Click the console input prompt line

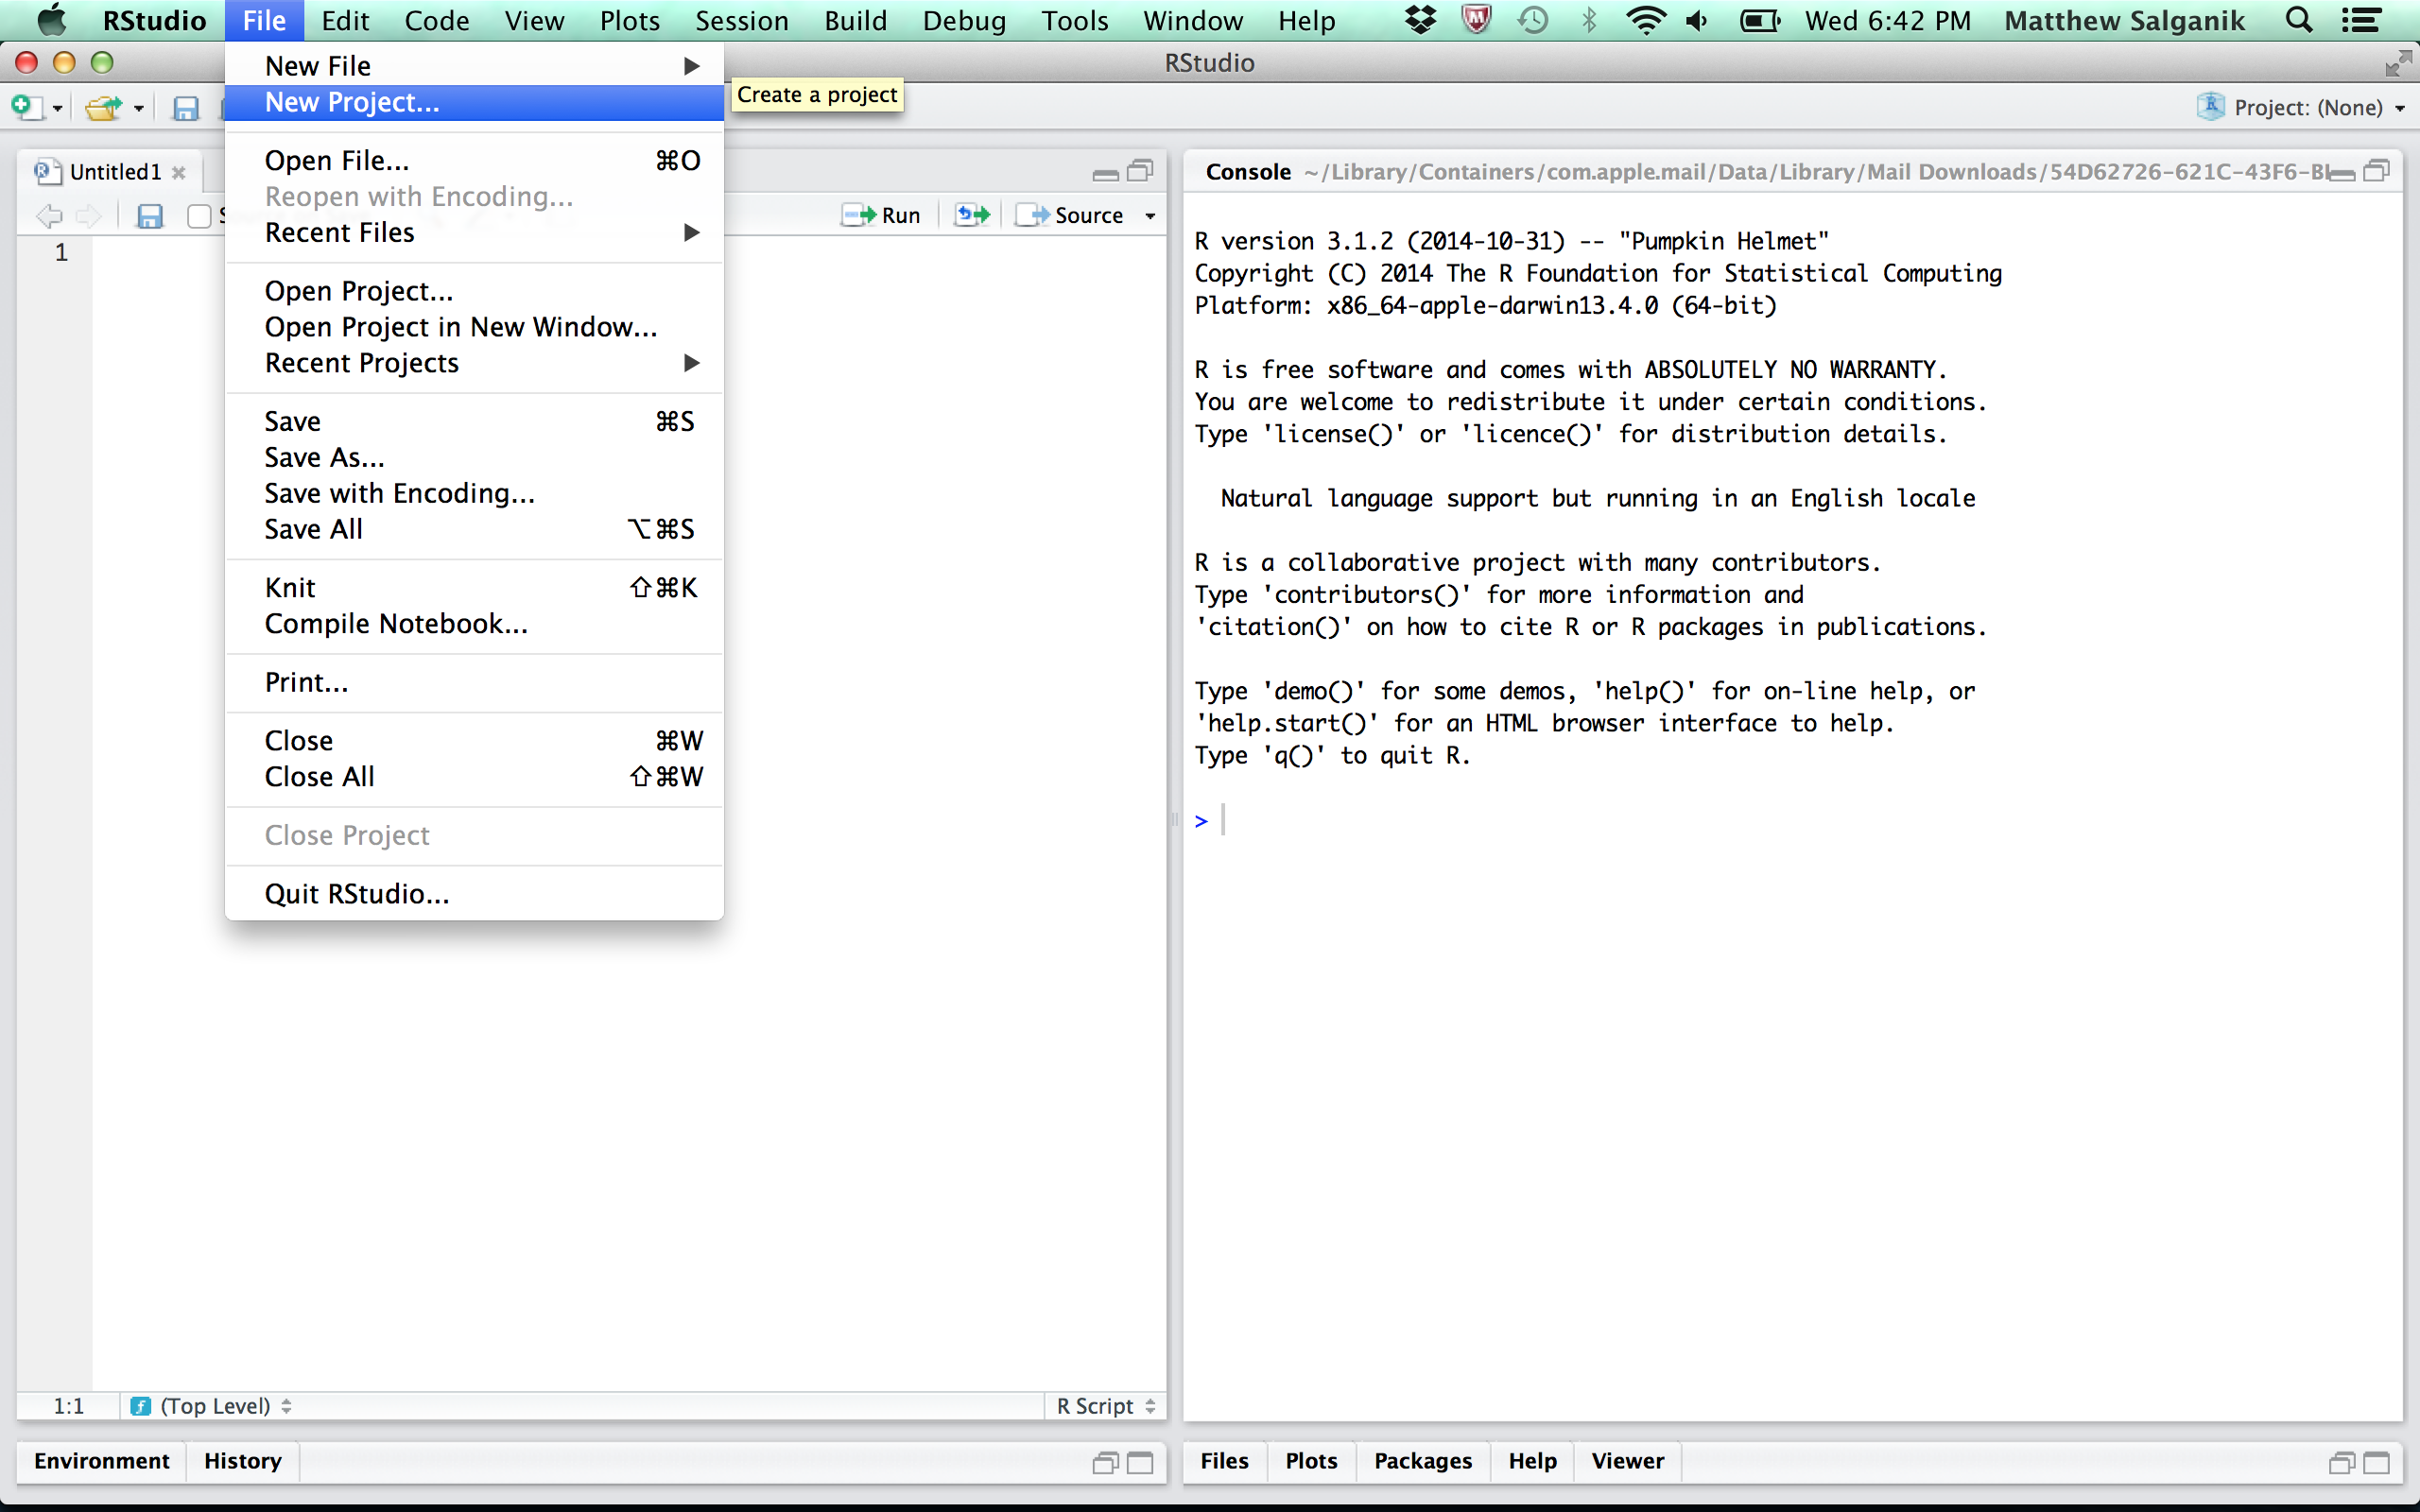click(1500, 821)
